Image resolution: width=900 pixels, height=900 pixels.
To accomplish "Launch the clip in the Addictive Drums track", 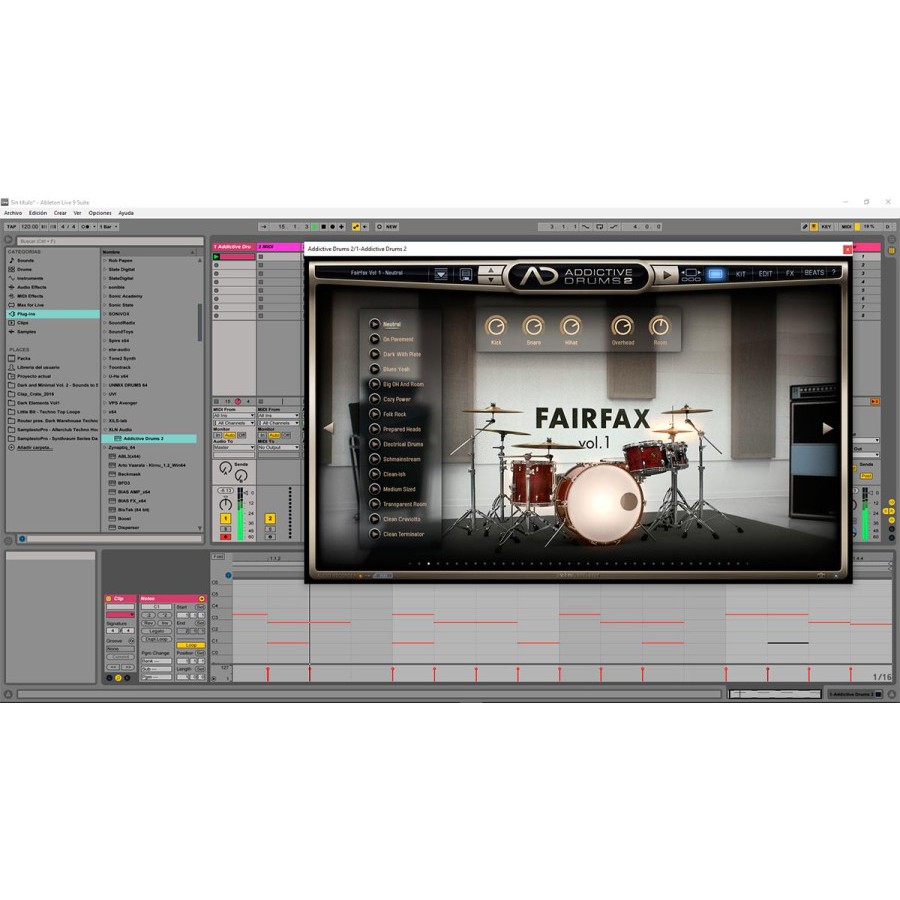I will pos(216,257).
